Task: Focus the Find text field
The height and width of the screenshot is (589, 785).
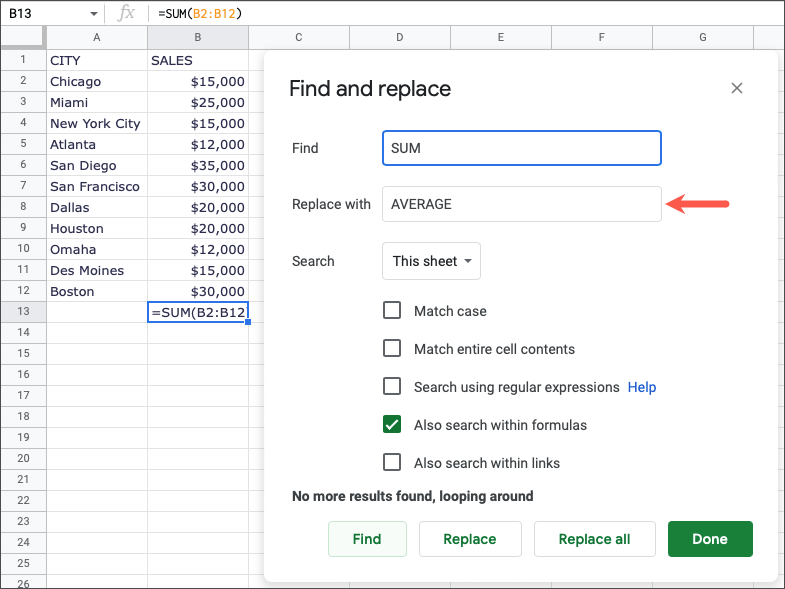Action: point(521,148)
